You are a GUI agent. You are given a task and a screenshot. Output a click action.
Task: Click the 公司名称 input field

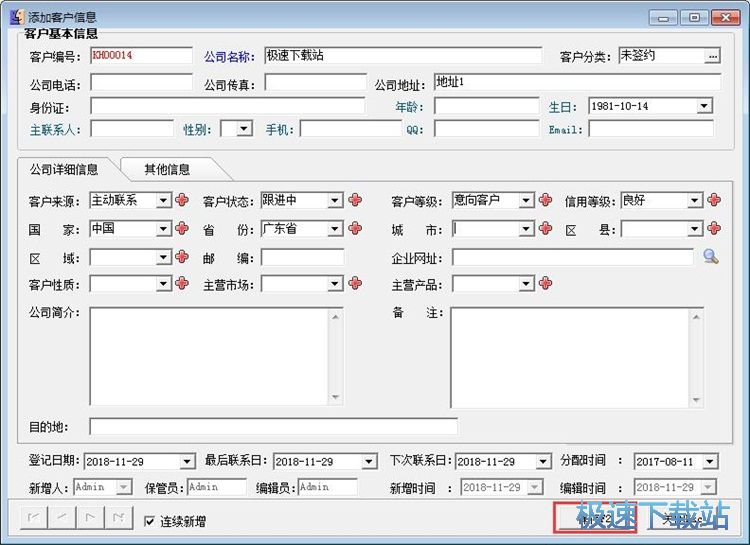(400, 56)
